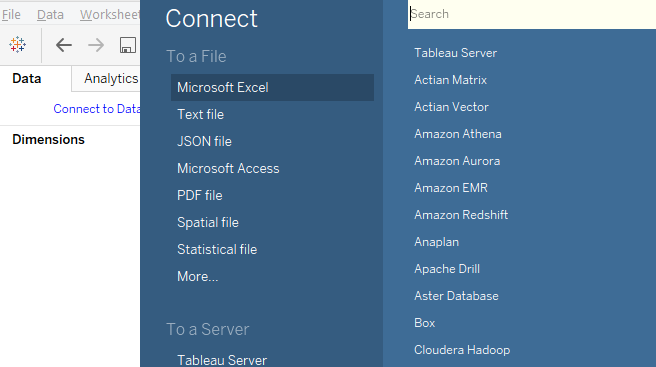
Task: Switch to the Analytics pane tab
Action: pos(111,79)
